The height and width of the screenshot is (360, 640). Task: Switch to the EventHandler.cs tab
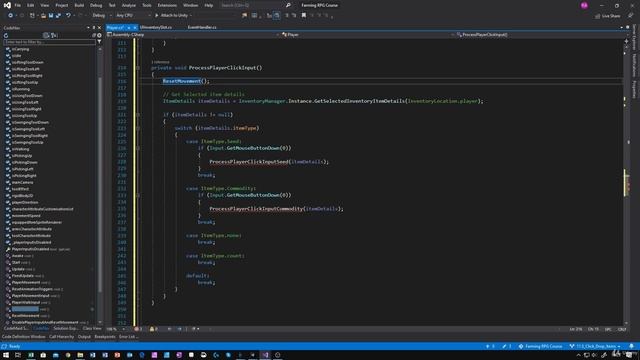(x=202, y=27)
